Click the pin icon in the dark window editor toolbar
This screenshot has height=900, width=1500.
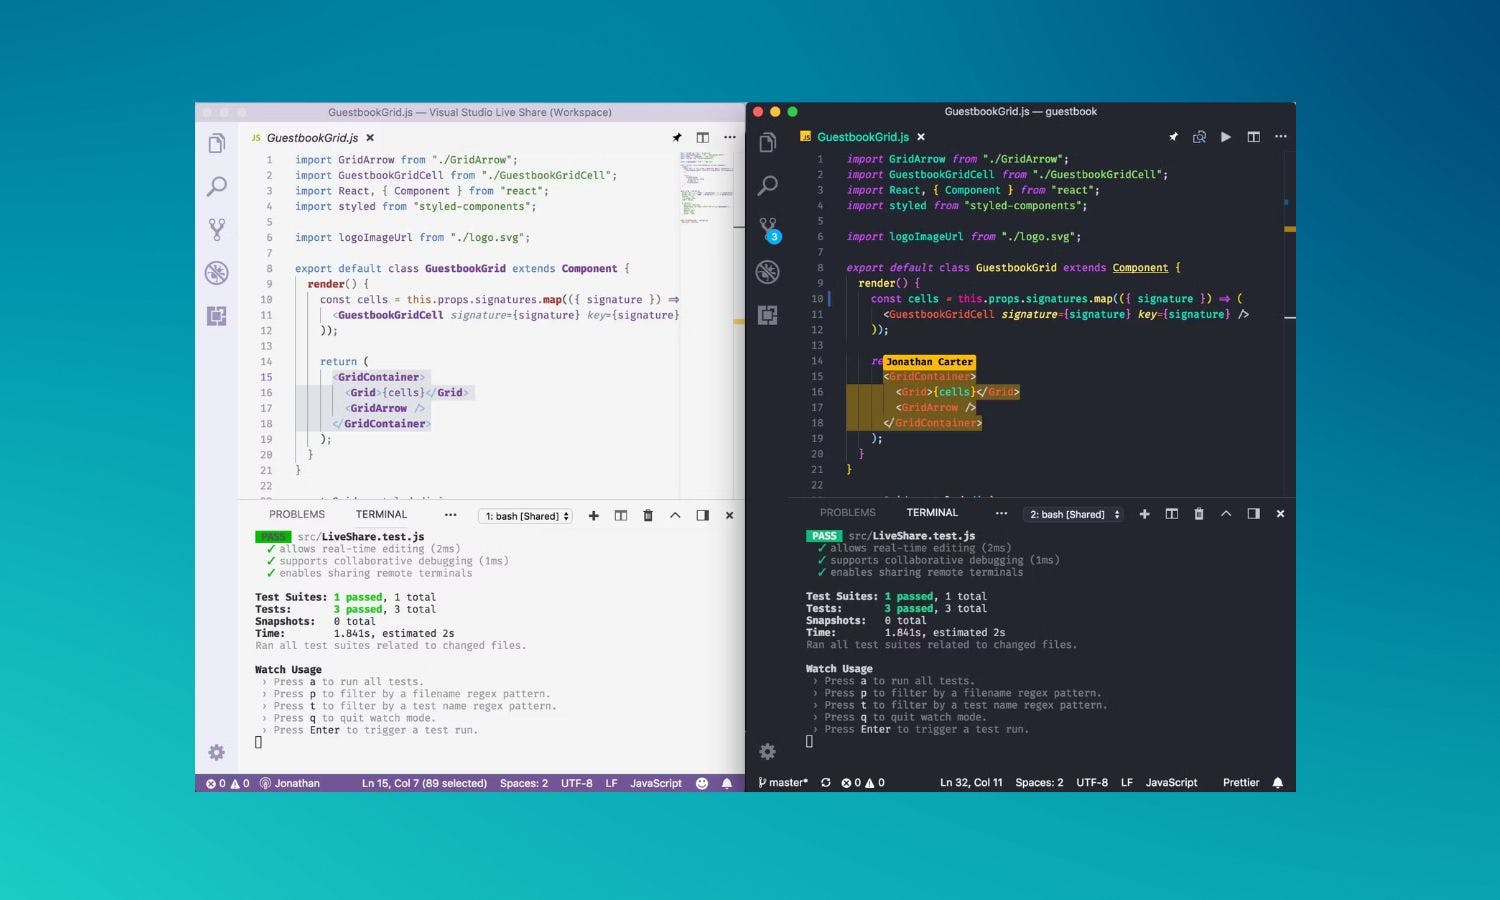[1173, 137]
